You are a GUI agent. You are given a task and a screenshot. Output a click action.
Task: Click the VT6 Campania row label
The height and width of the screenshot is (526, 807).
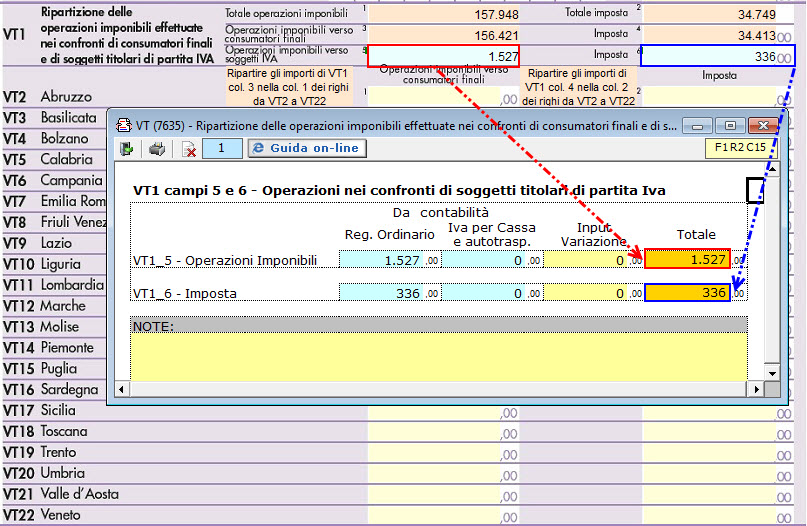[x=52, y=181]
